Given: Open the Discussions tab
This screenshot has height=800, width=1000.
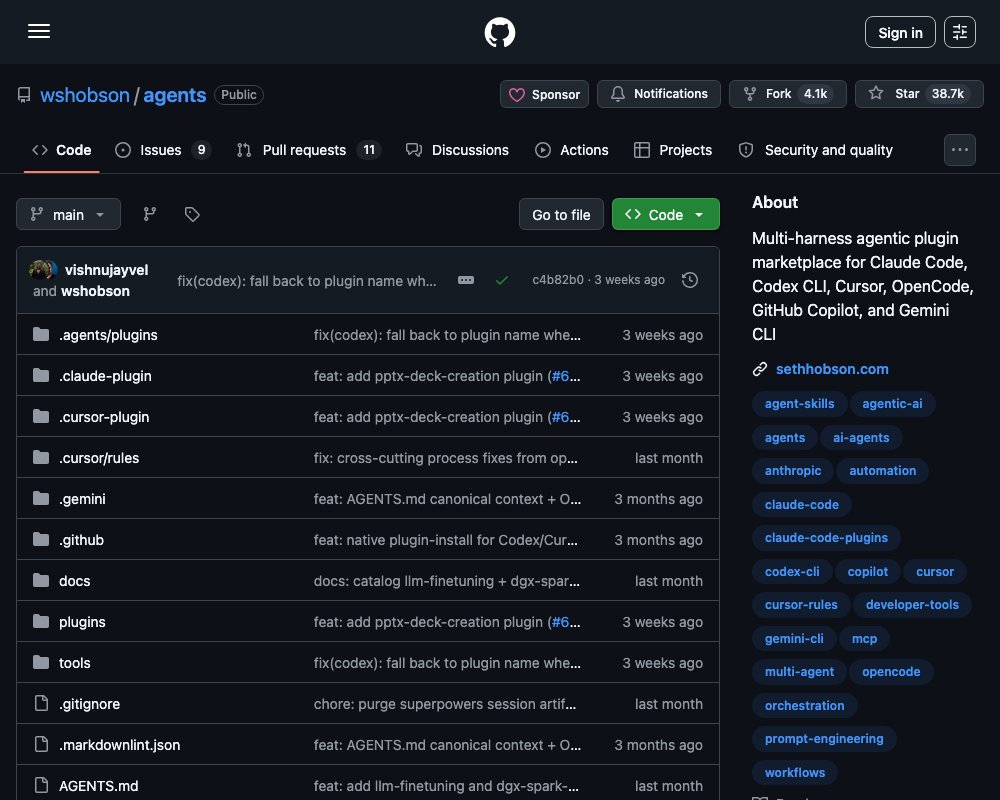Looking at the screenshot, I should (x=457, y=150).
